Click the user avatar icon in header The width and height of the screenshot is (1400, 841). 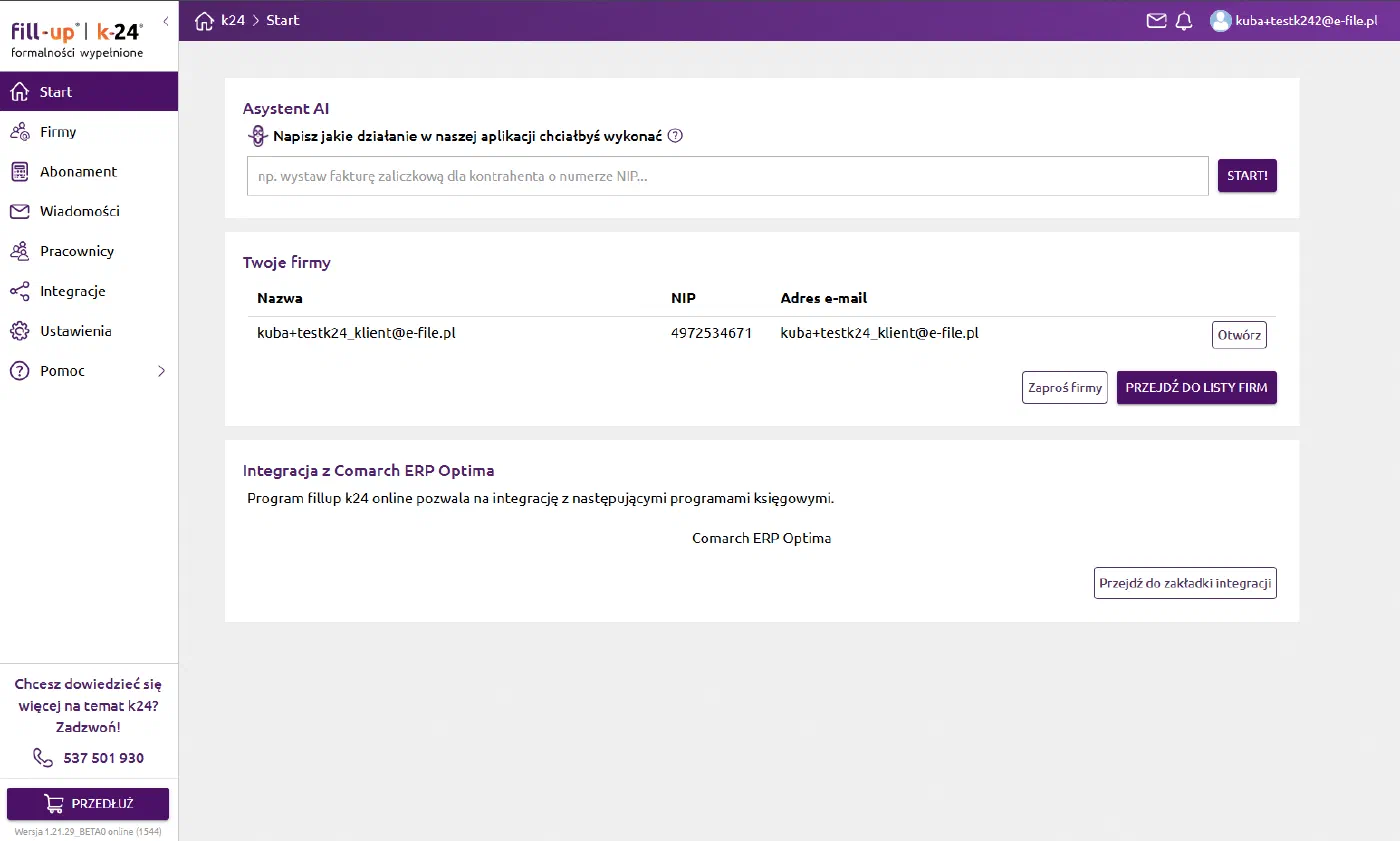click(1220, 20)
